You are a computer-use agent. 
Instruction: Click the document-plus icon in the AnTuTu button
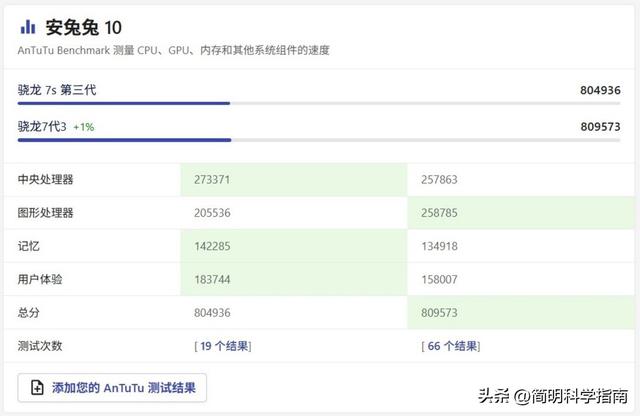pos(37,387)
